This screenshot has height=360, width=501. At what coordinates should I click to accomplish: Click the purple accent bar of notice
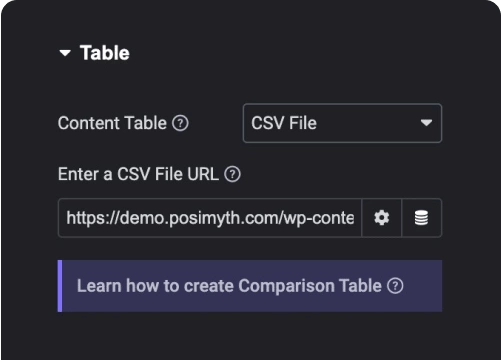click(x=60, y=286)
